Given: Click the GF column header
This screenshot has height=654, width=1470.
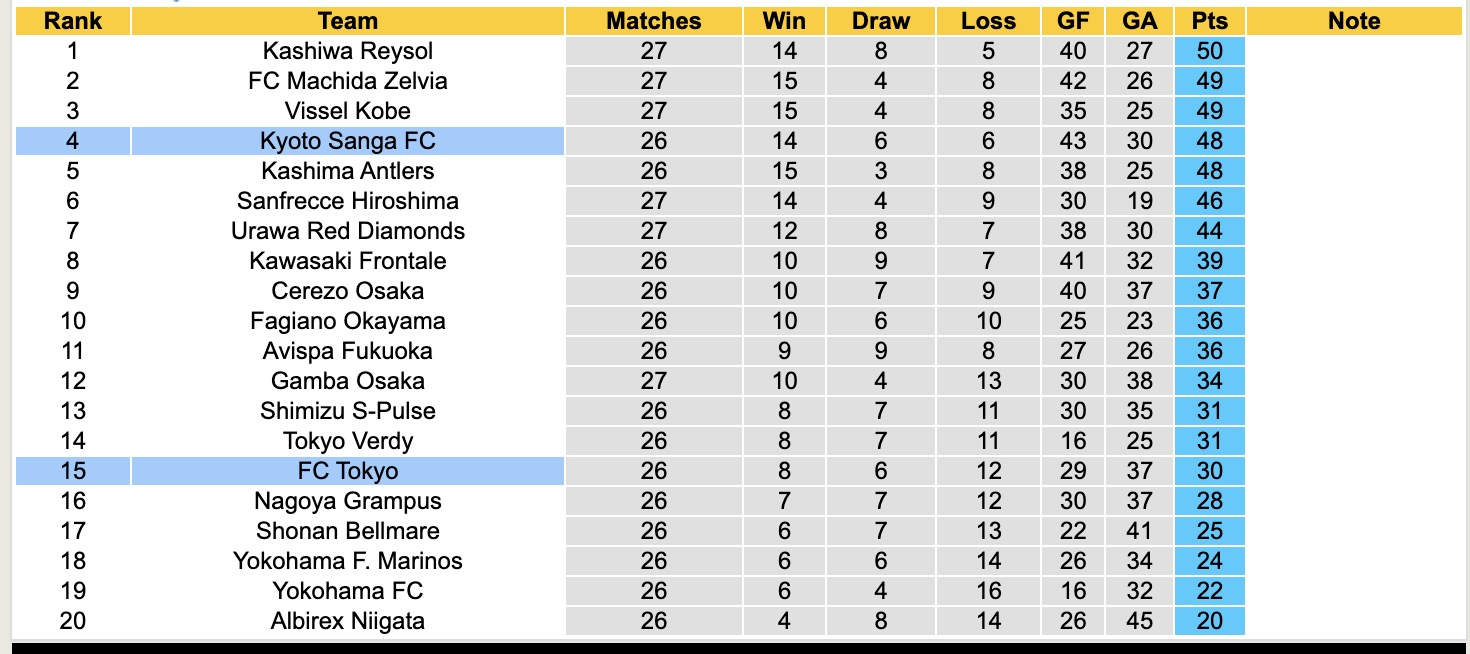Looking at the screenshot, I should coord(1073,21).
